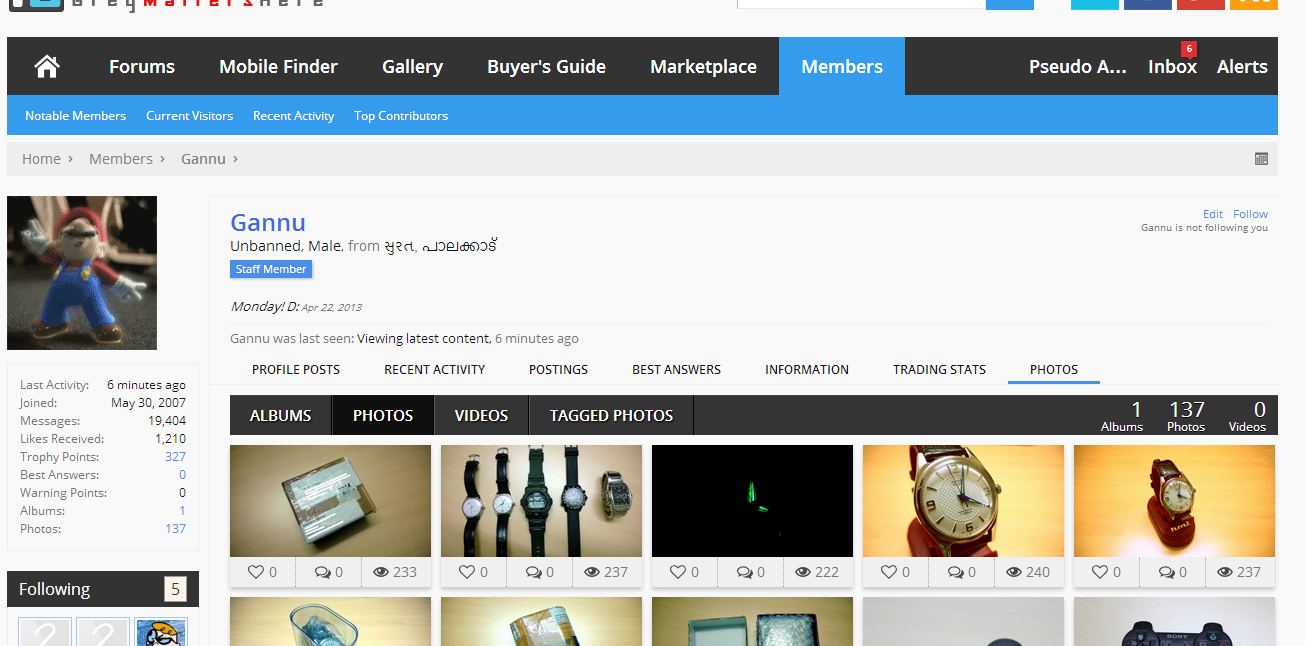Open the Alerts popup

tap(1242, 67)
